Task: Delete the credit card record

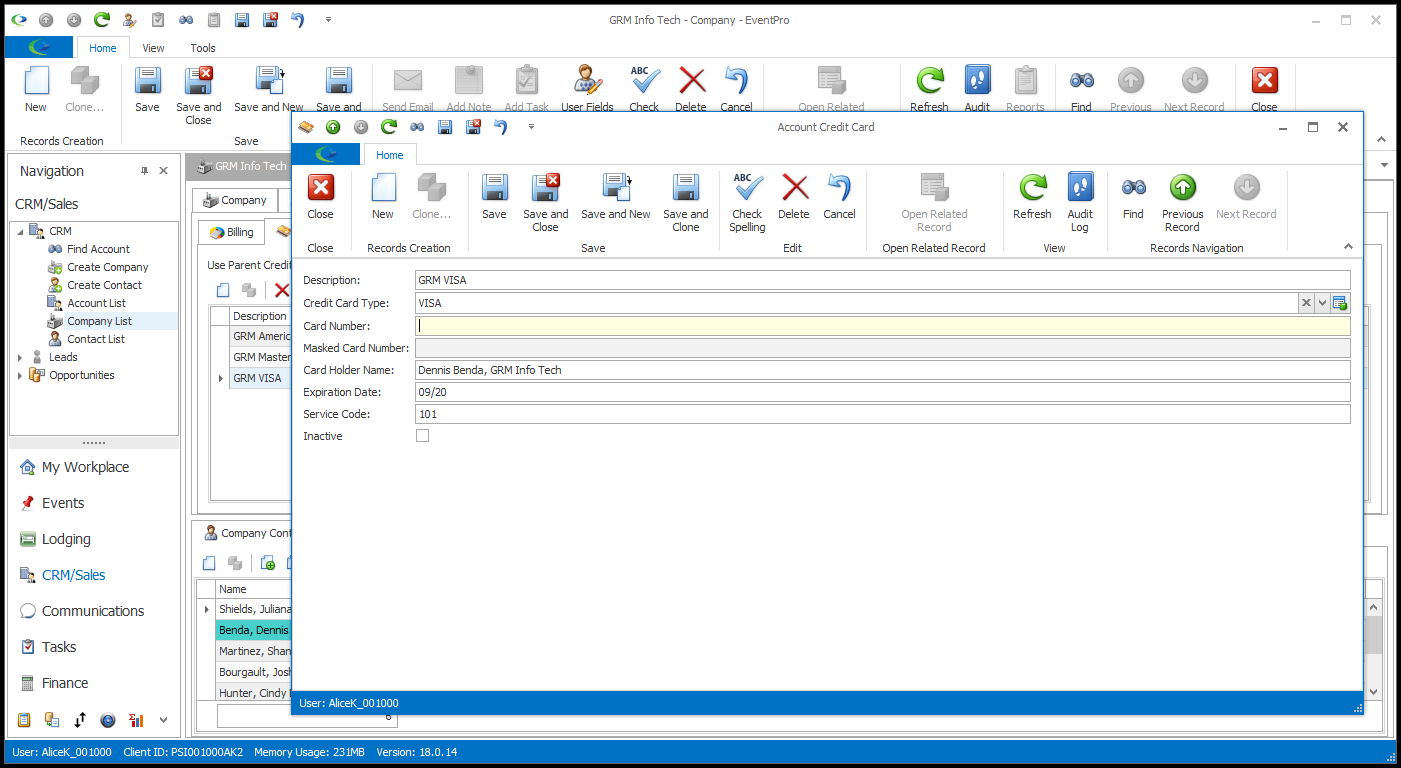Action: [794, 196]
